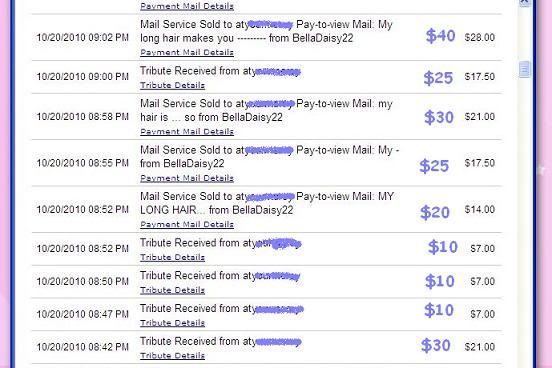Click the $14.00 net payout value
This screenshot has width=552, height=368.
479,210
